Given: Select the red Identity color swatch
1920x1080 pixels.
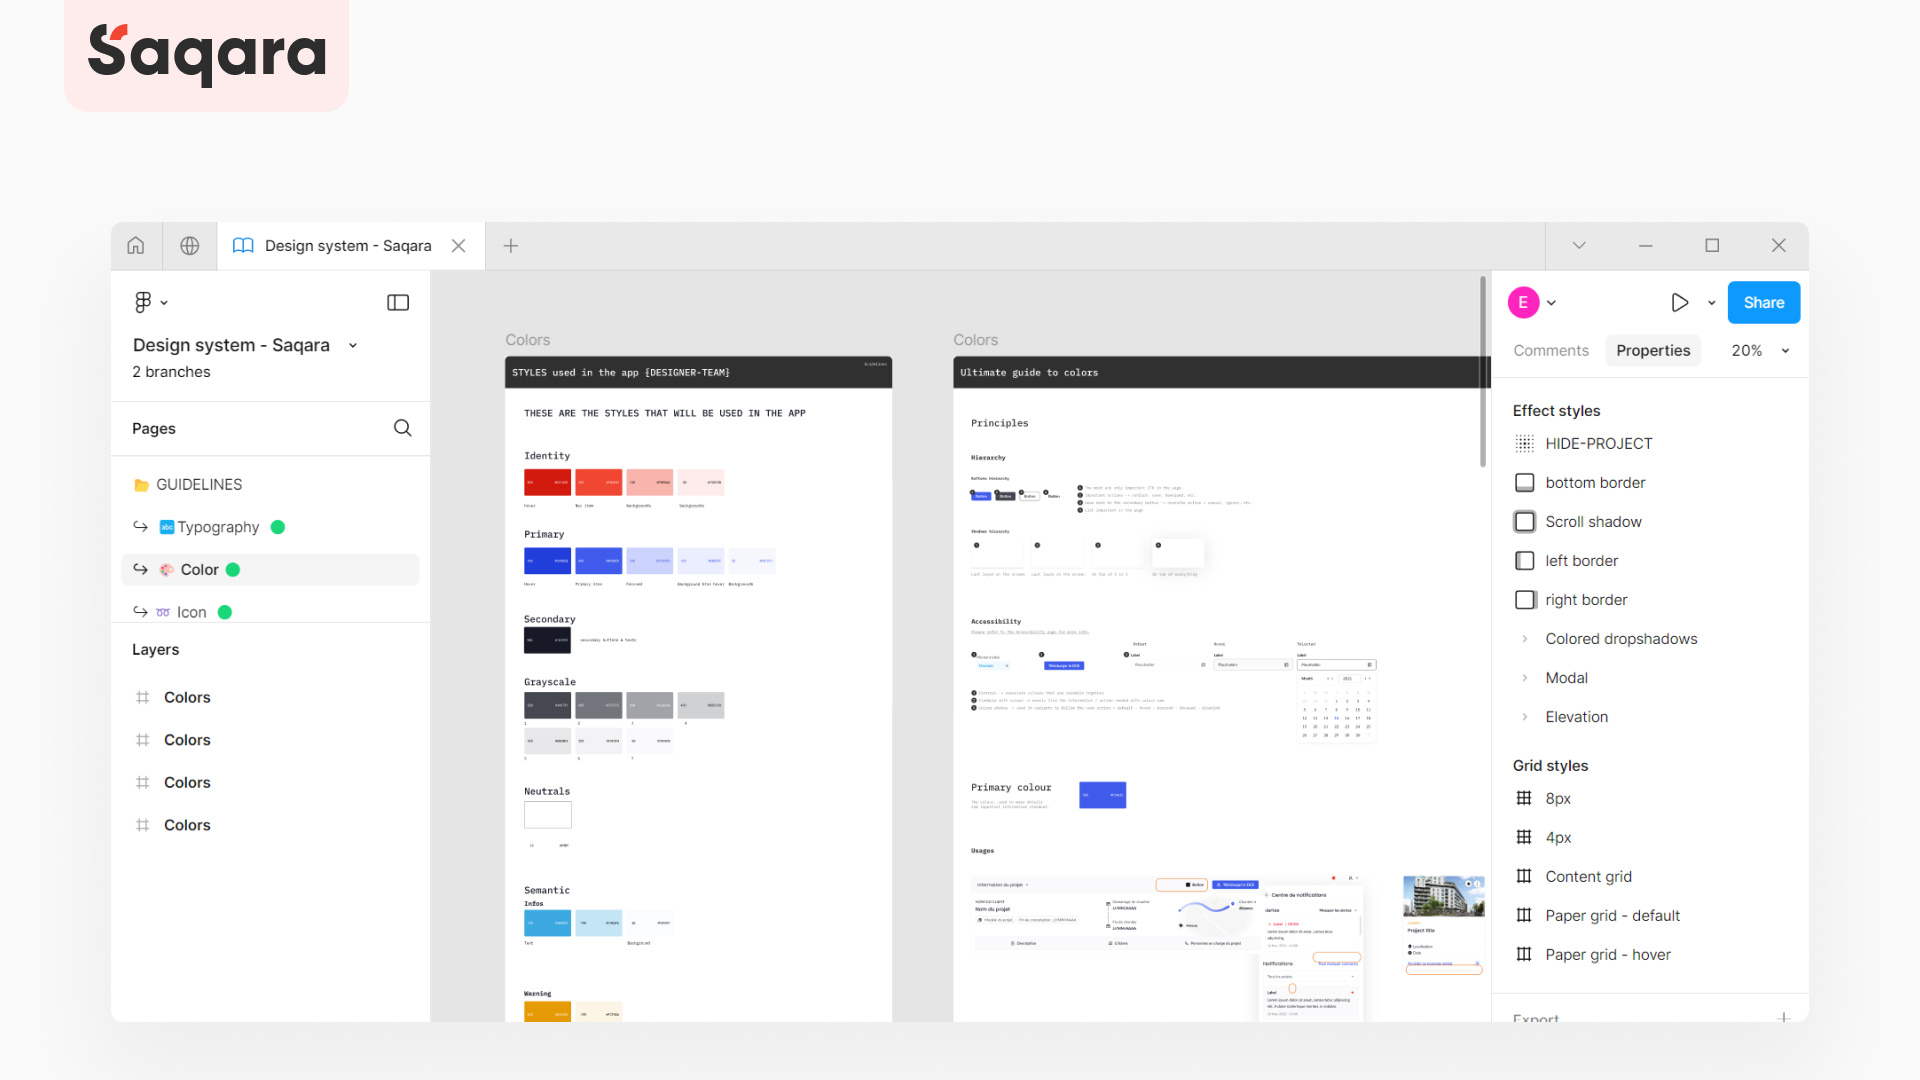Looking at the screenshot, I should pyautogui.click(x=547, y=483).
